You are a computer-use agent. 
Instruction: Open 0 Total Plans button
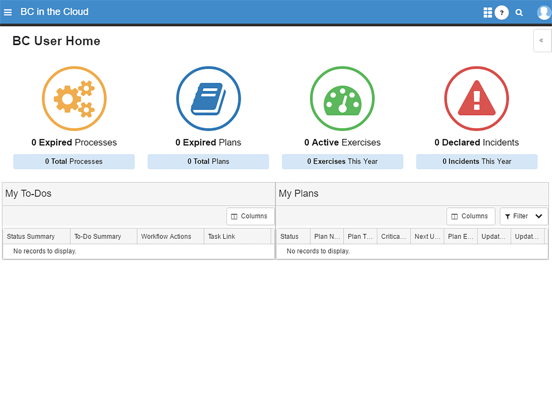tap(208, 161)
